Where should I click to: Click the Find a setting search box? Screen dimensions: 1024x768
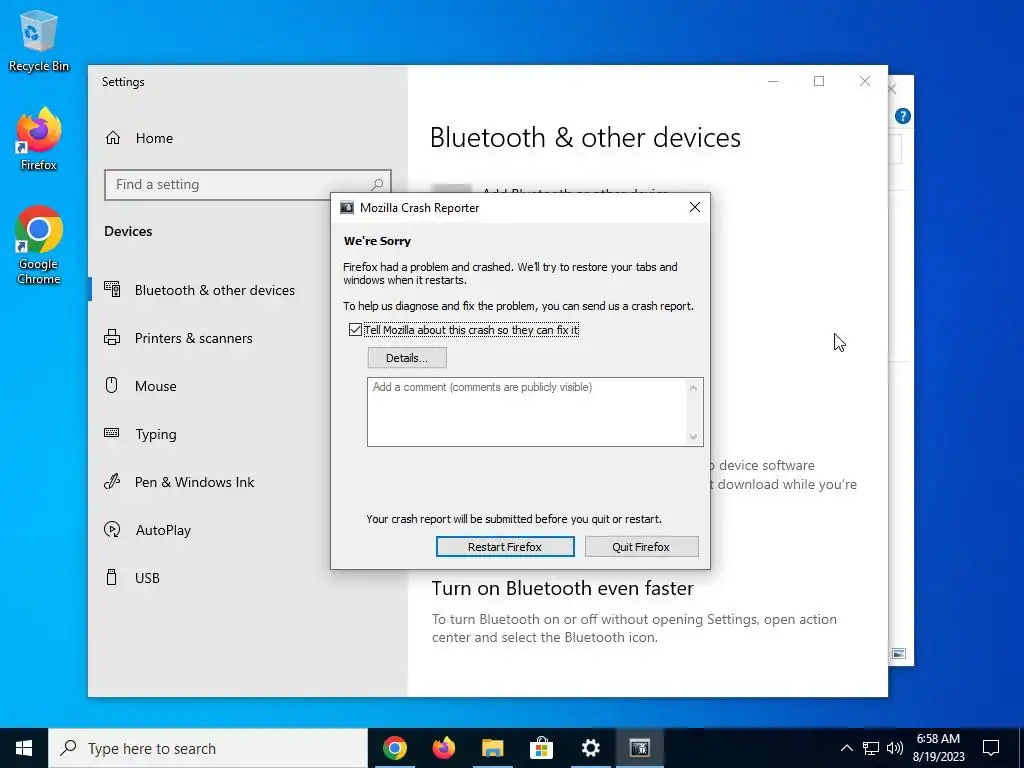point(248,185)
